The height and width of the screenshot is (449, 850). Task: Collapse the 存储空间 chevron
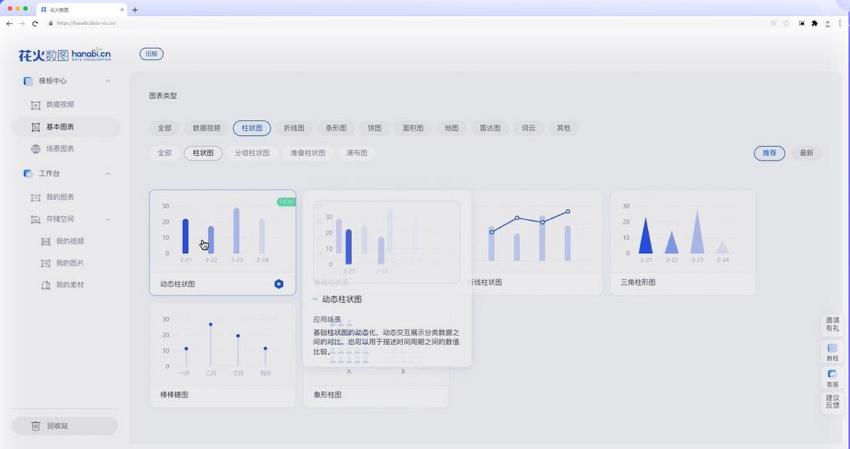tap(108, 220)
